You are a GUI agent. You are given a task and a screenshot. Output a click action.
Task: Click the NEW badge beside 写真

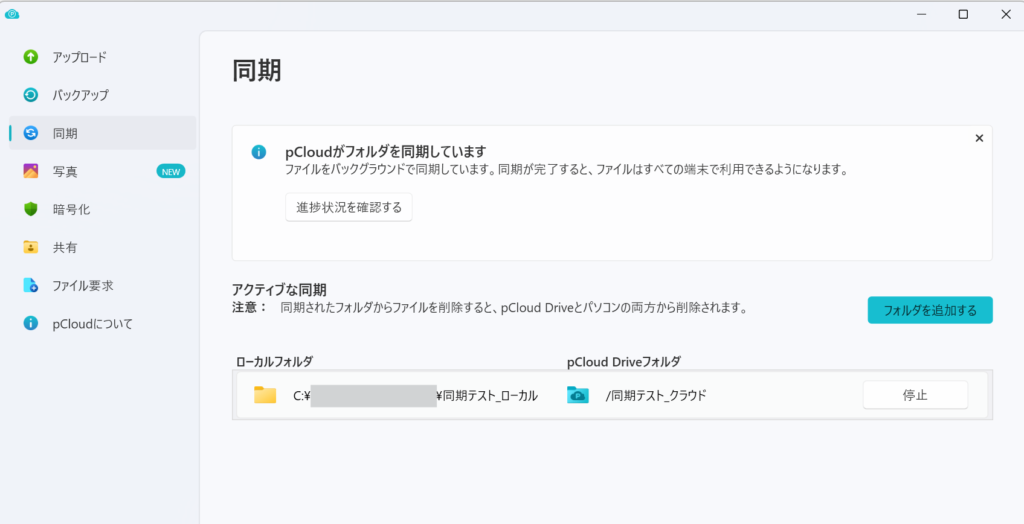171,171
